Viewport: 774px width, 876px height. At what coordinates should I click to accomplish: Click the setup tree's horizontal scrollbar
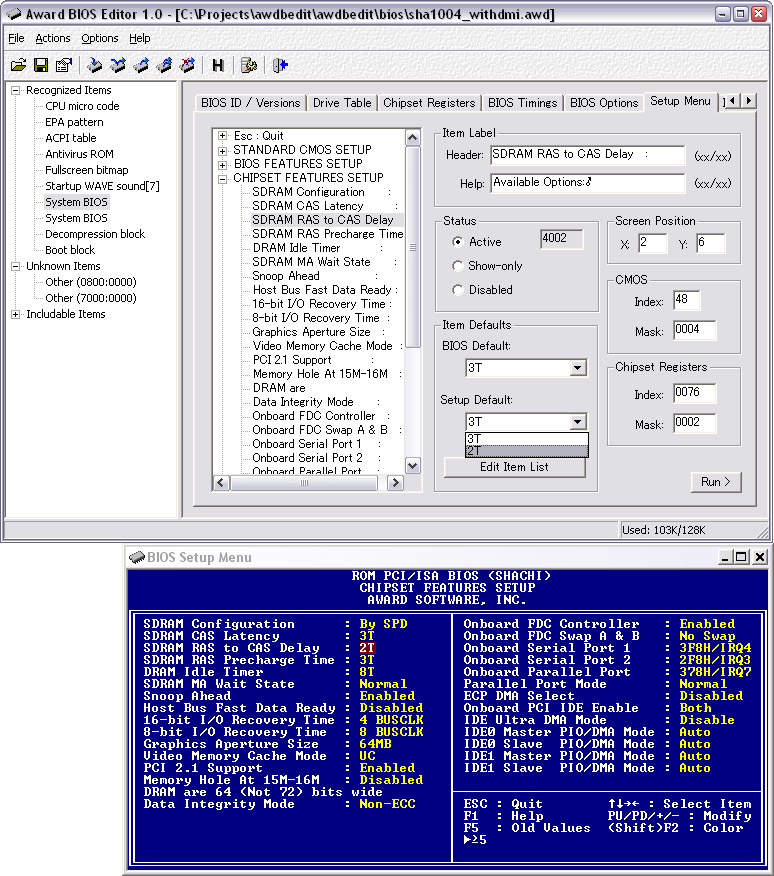(x=305, y=483)
